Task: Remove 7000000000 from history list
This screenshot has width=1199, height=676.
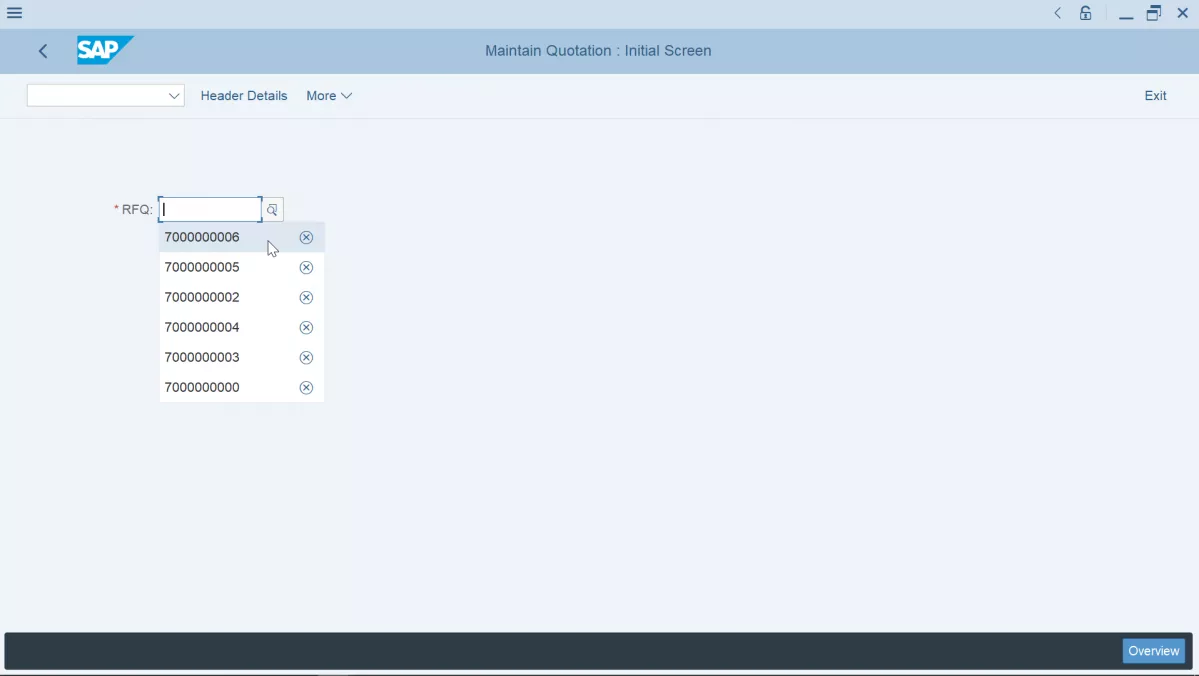Action: tap(306, 388)
